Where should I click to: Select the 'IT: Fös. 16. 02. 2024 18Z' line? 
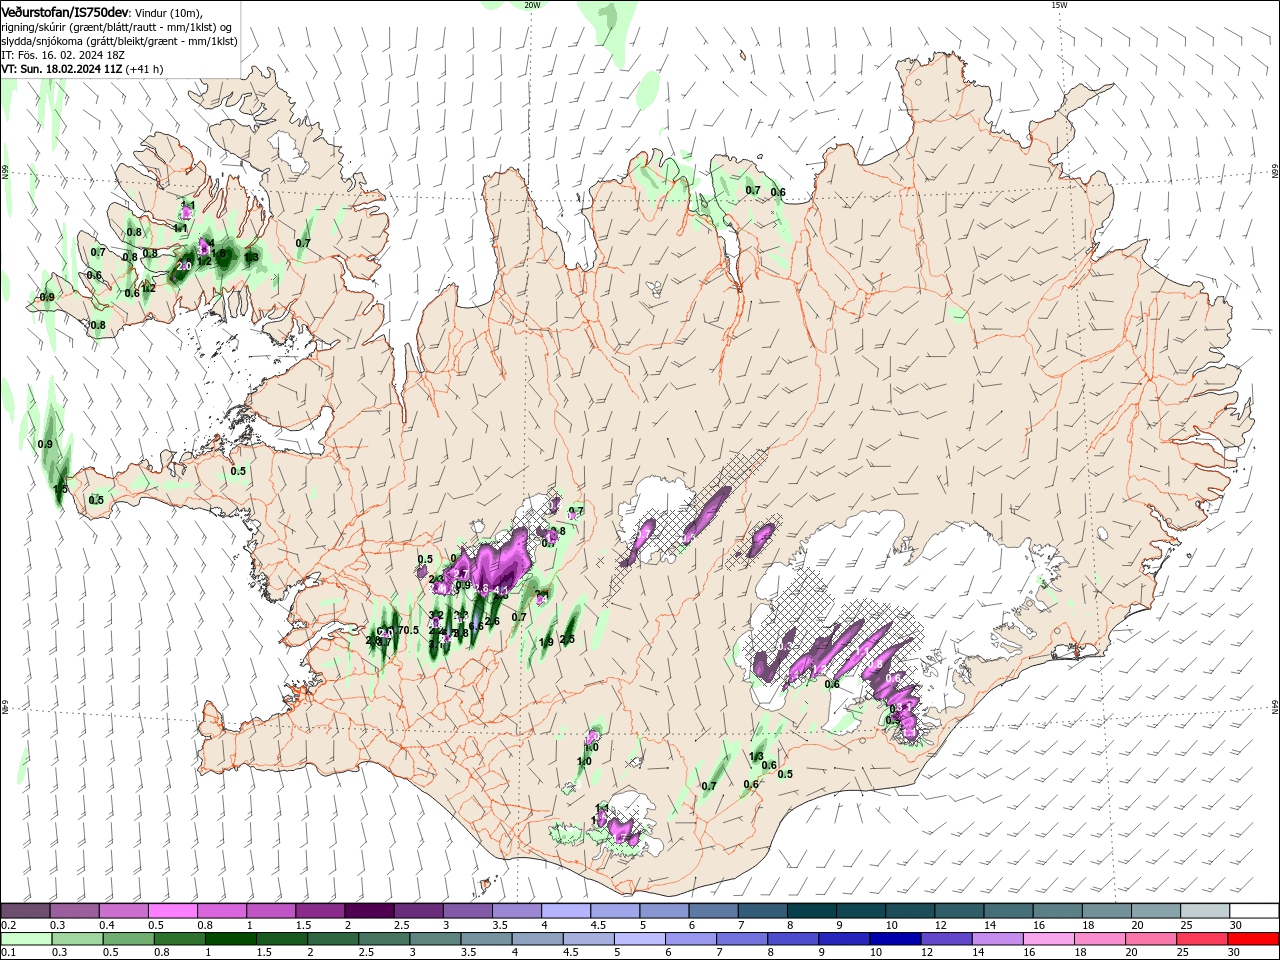click(x=65, y=55)
